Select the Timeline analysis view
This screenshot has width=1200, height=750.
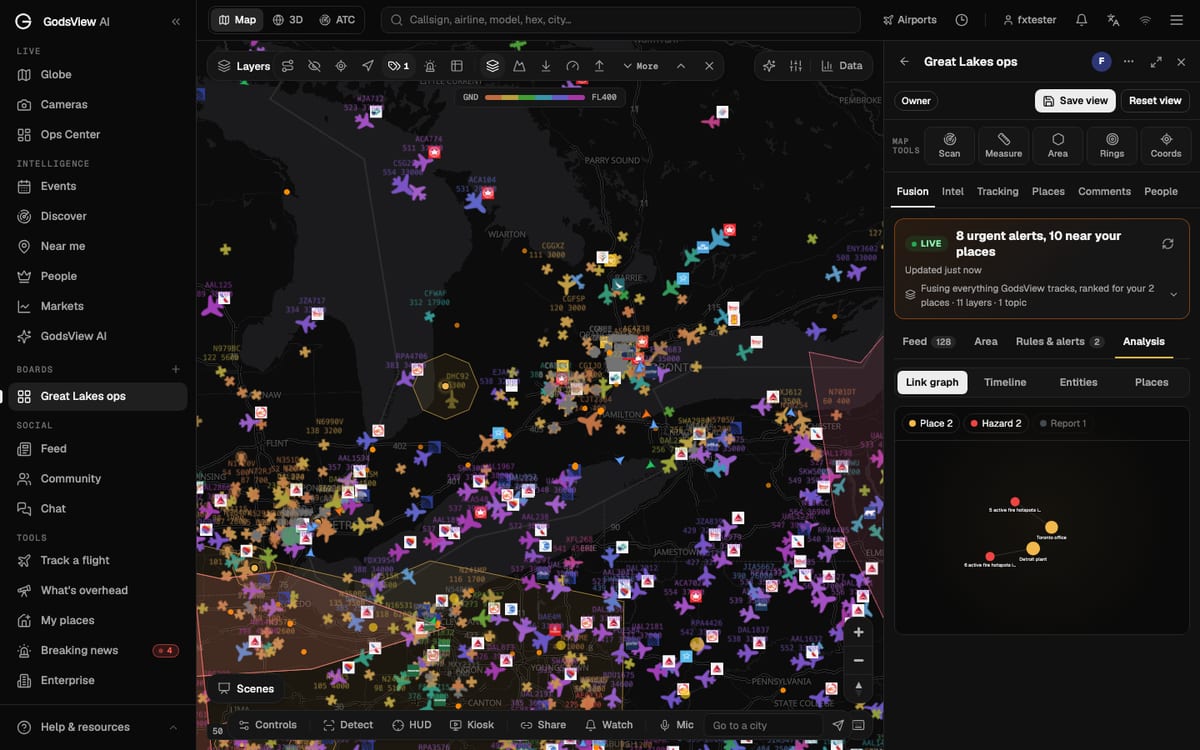[1005, 382]
